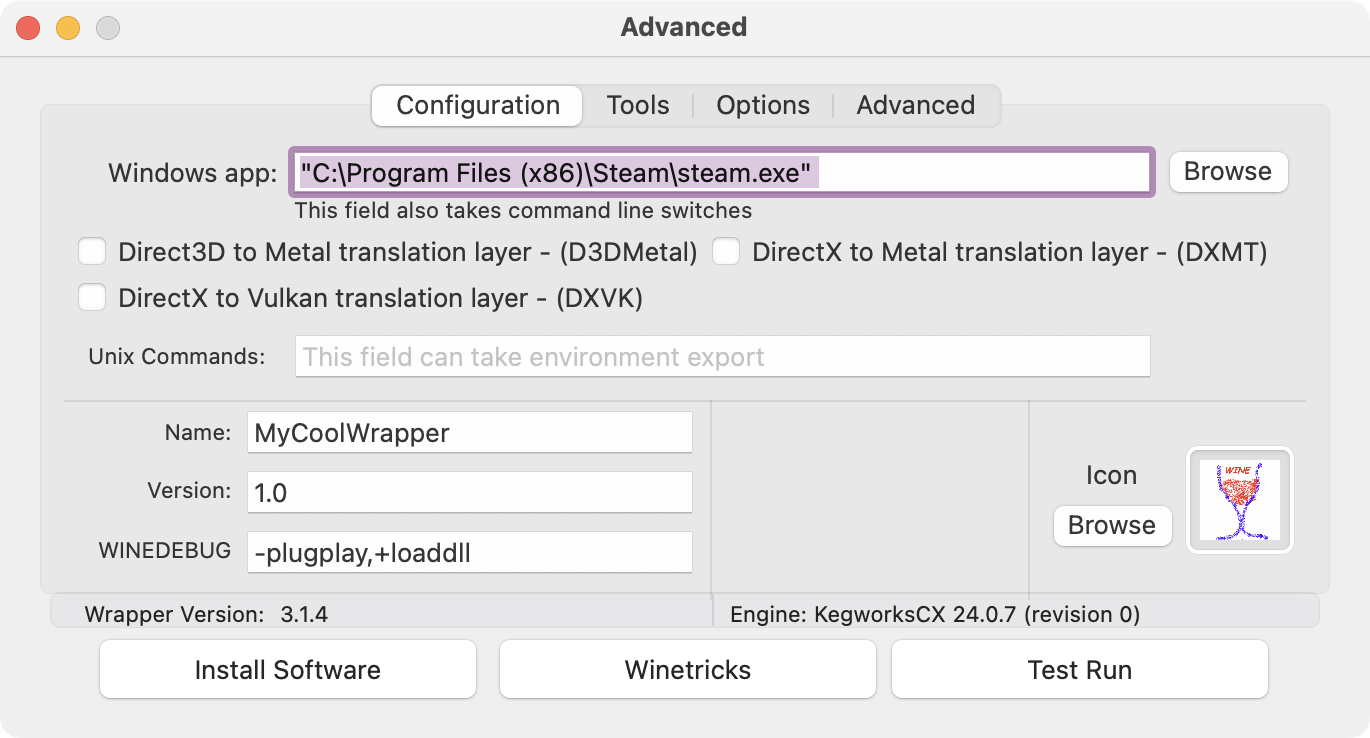Click into the Windows app path field
Viewport: 1370px width, 738px height.
(980, 173)
